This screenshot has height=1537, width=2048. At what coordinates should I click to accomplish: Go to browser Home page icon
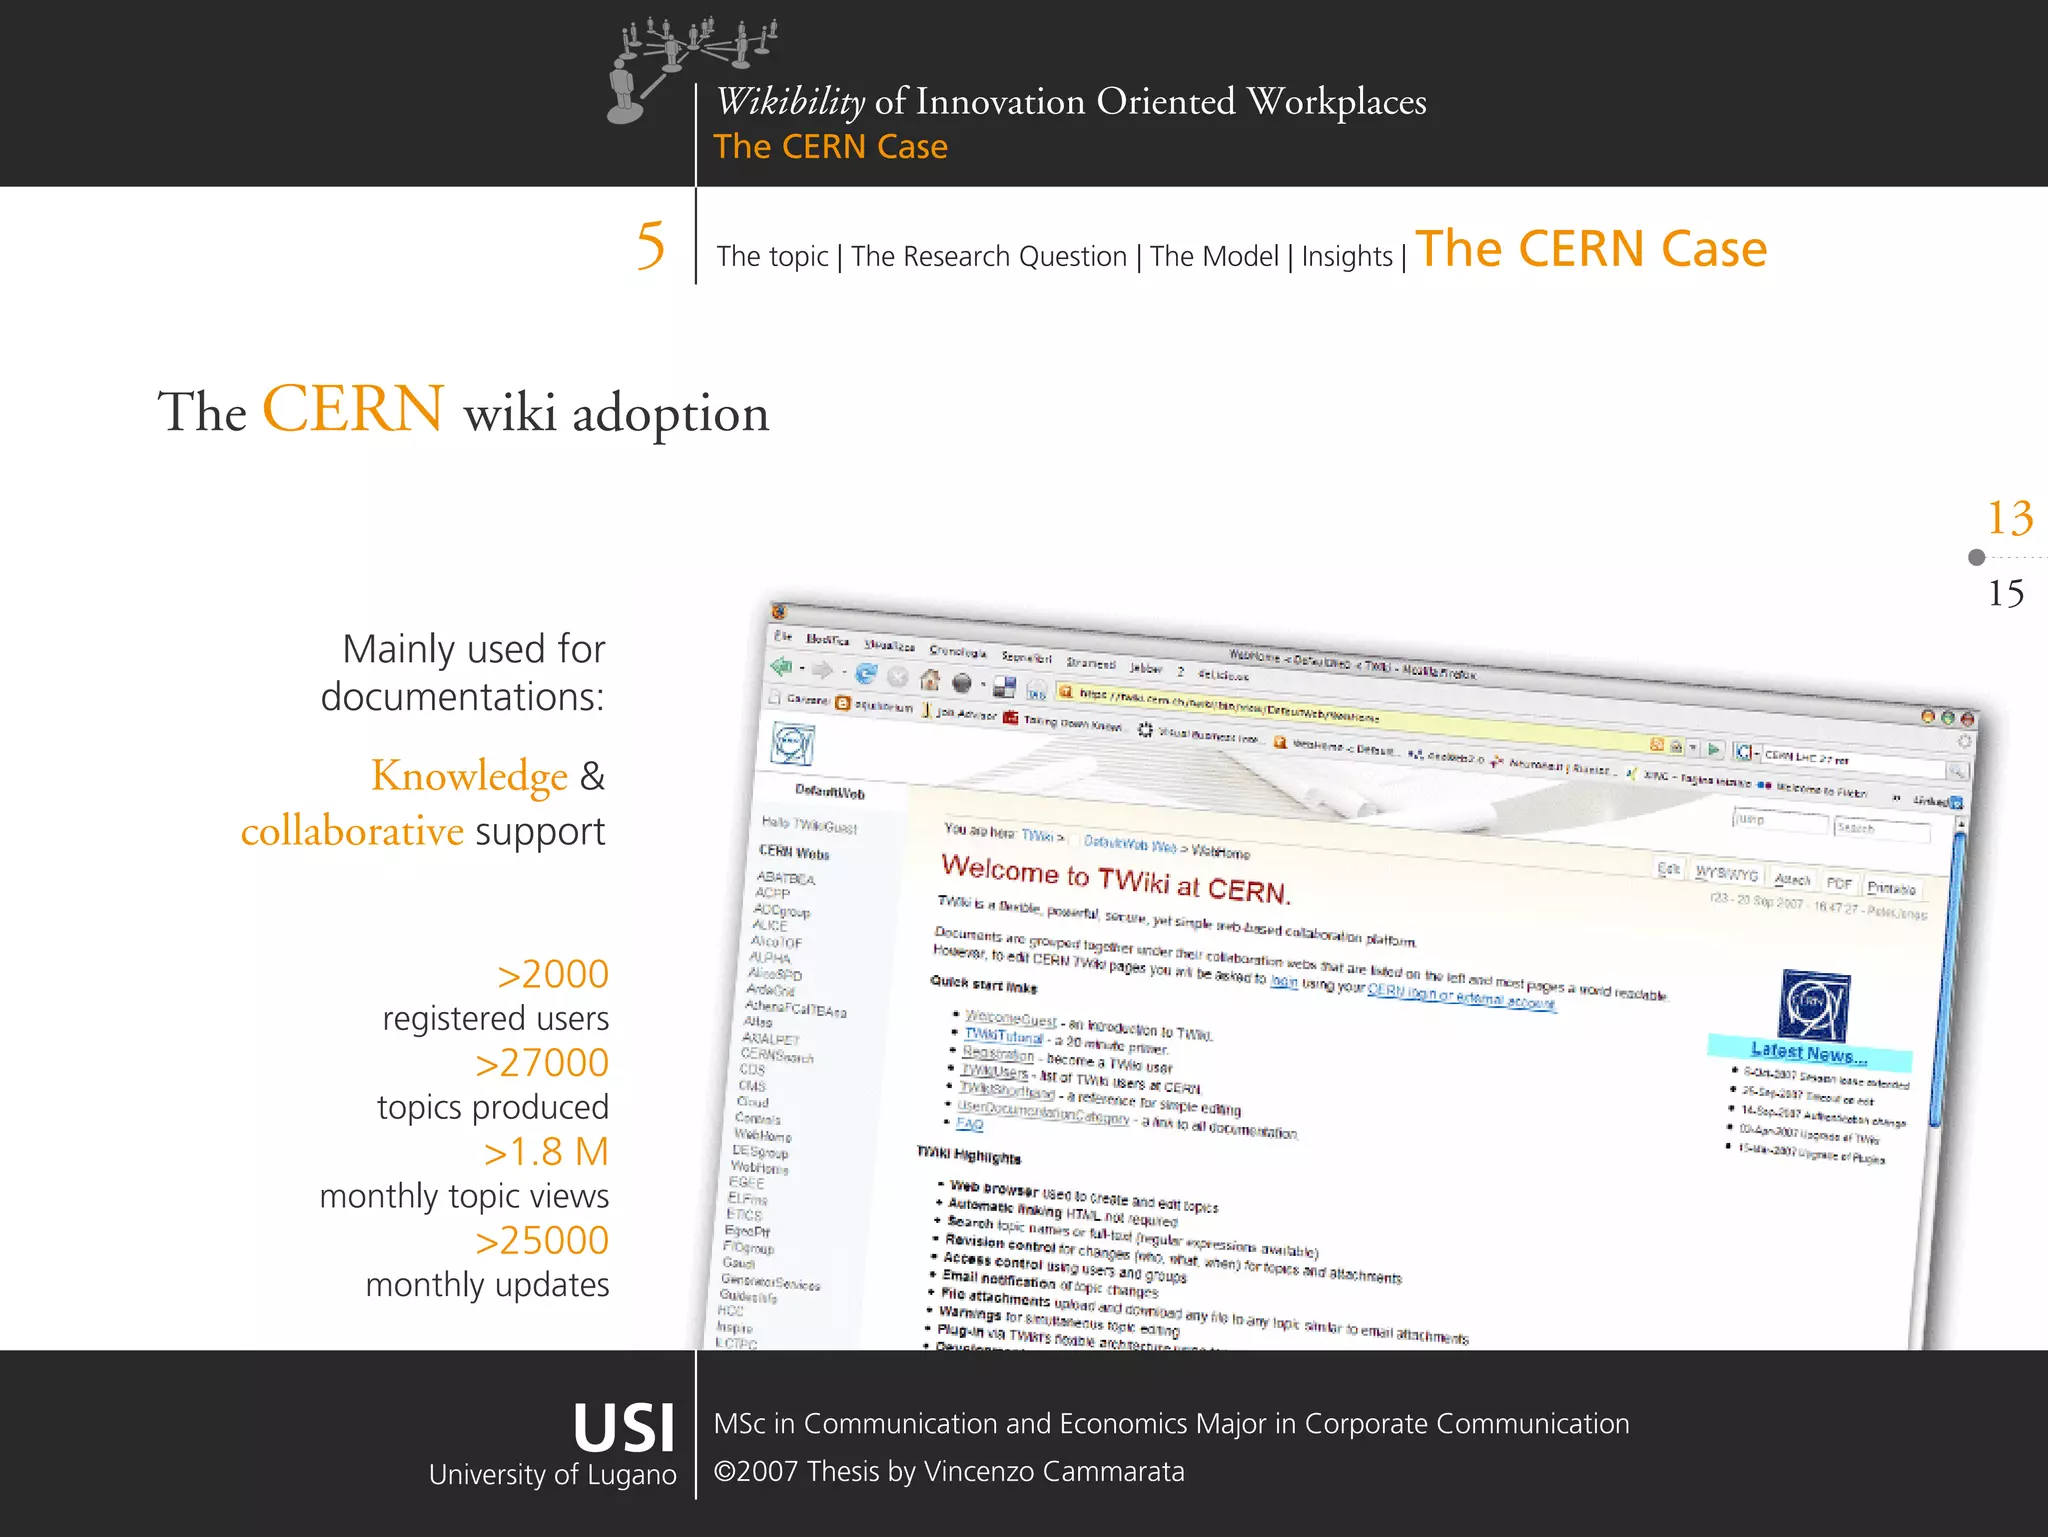[930, 680]
